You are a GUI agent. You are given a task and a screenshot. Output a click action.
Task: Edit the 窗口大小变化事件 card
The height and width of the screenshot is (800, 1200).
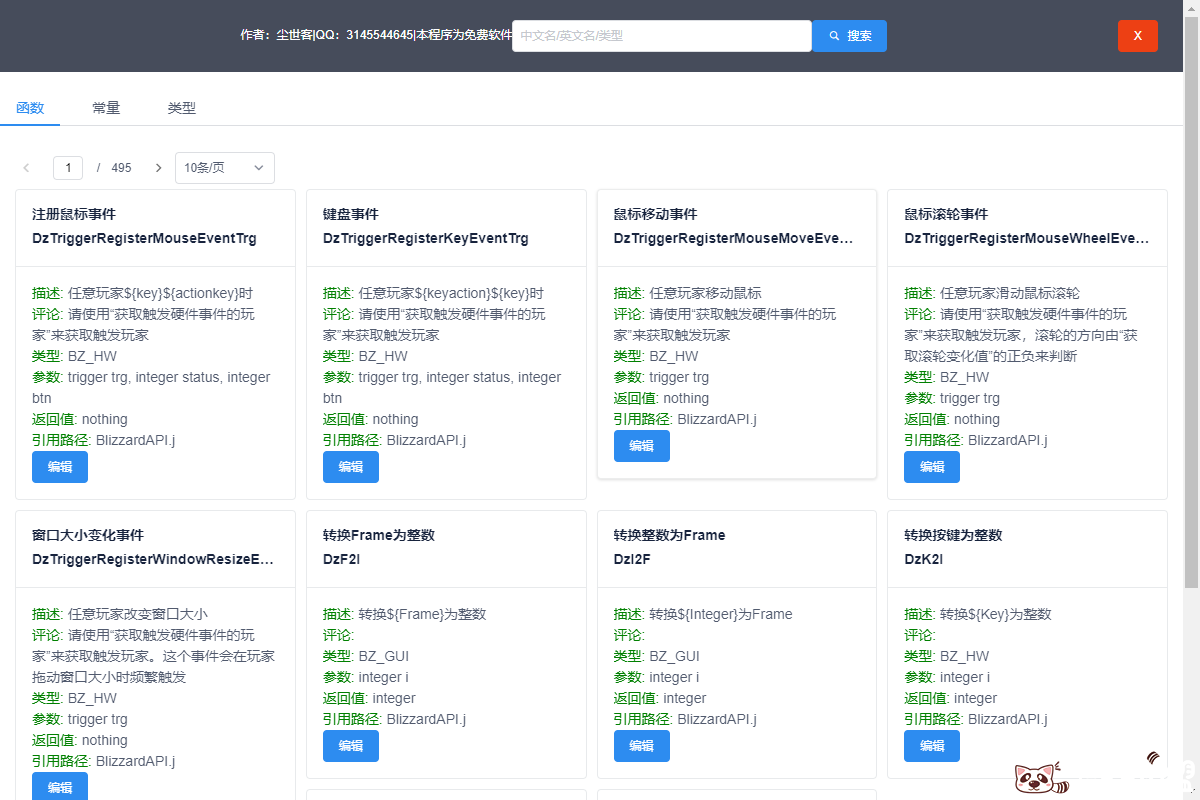[60, 787]
